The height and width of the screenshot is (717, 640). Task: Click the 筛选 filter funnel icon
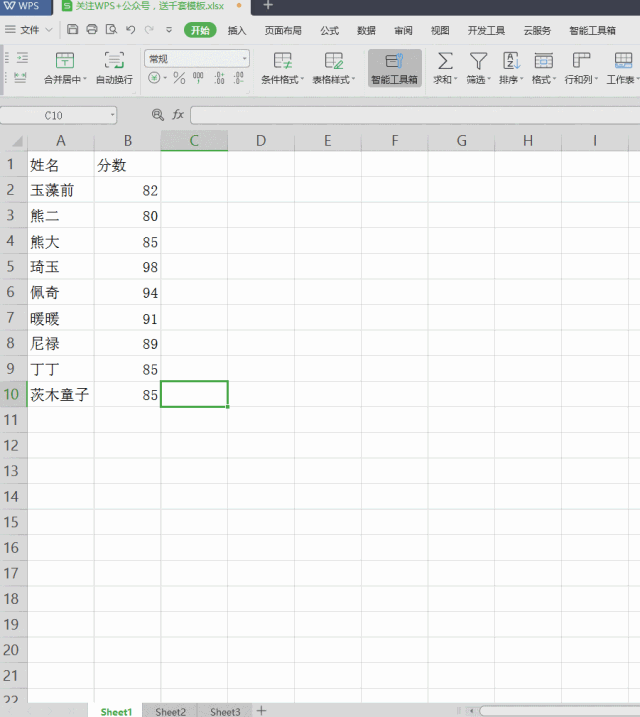click(479, 61)
